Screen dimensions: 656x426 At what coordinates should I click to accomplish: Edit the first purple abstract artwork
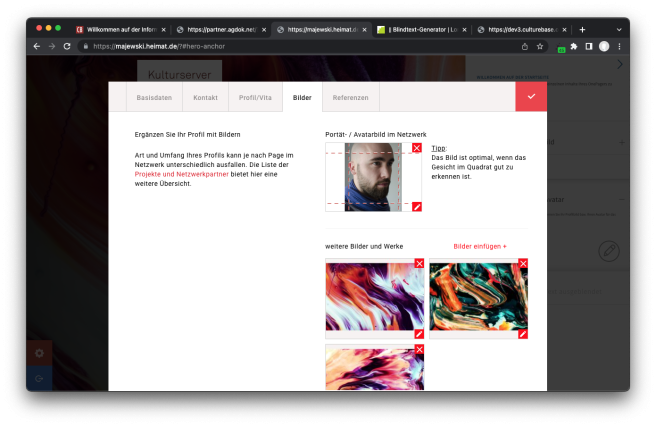click(419, 334)
